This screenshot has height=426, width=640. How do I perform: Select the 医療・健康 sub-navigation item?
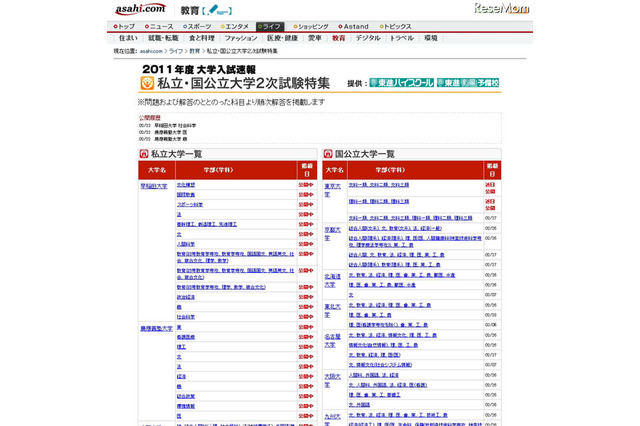click(x=282, y=38)
